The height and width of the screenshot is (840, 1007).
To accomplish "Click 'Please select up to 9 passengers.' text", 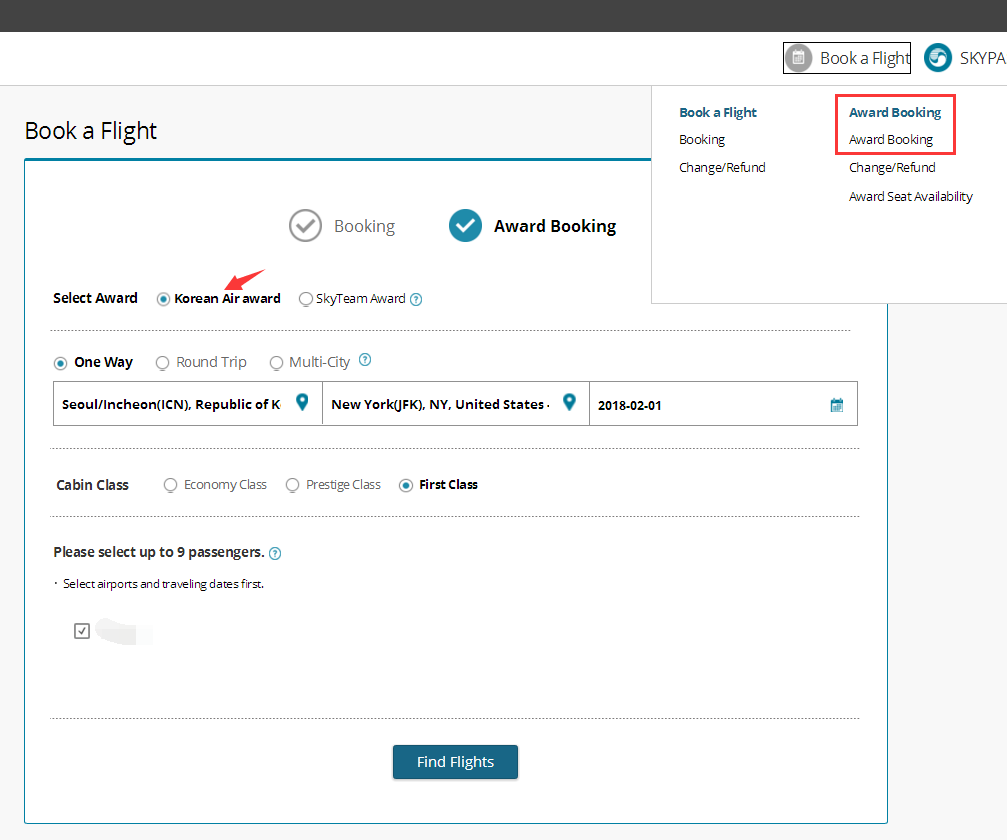I will pyautogui.click(x=159, y=552).
